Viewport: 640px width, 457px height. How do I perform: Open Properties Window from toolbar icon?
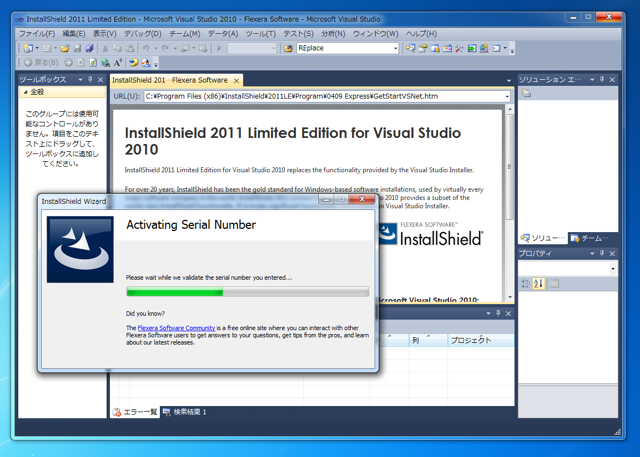(423, 49)
